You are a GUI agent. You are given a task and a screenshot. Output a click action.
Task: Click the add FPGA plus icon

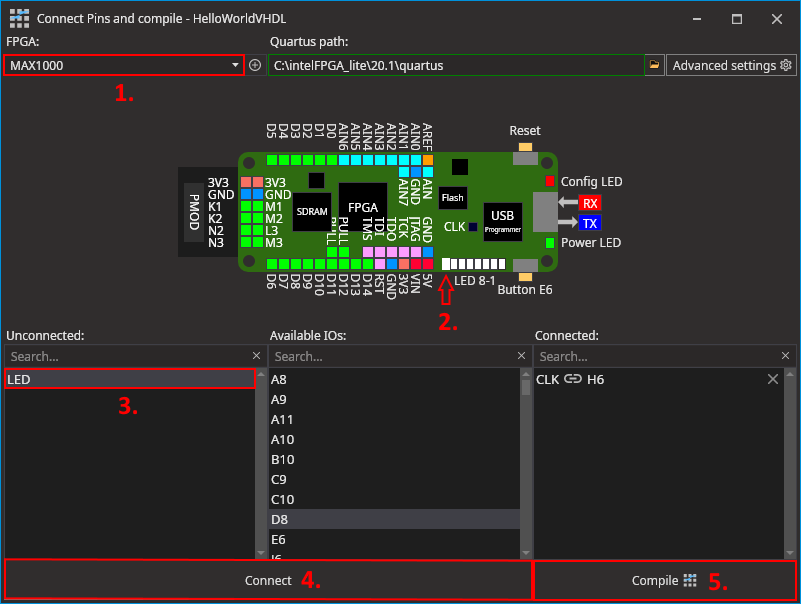click(255, 65)
